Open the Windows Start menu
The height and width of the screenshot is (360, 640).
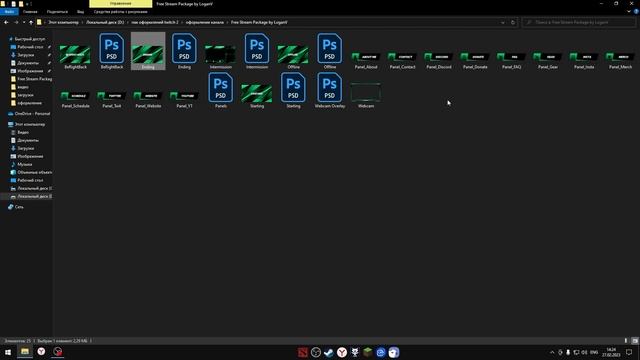[x=8, y=352]
